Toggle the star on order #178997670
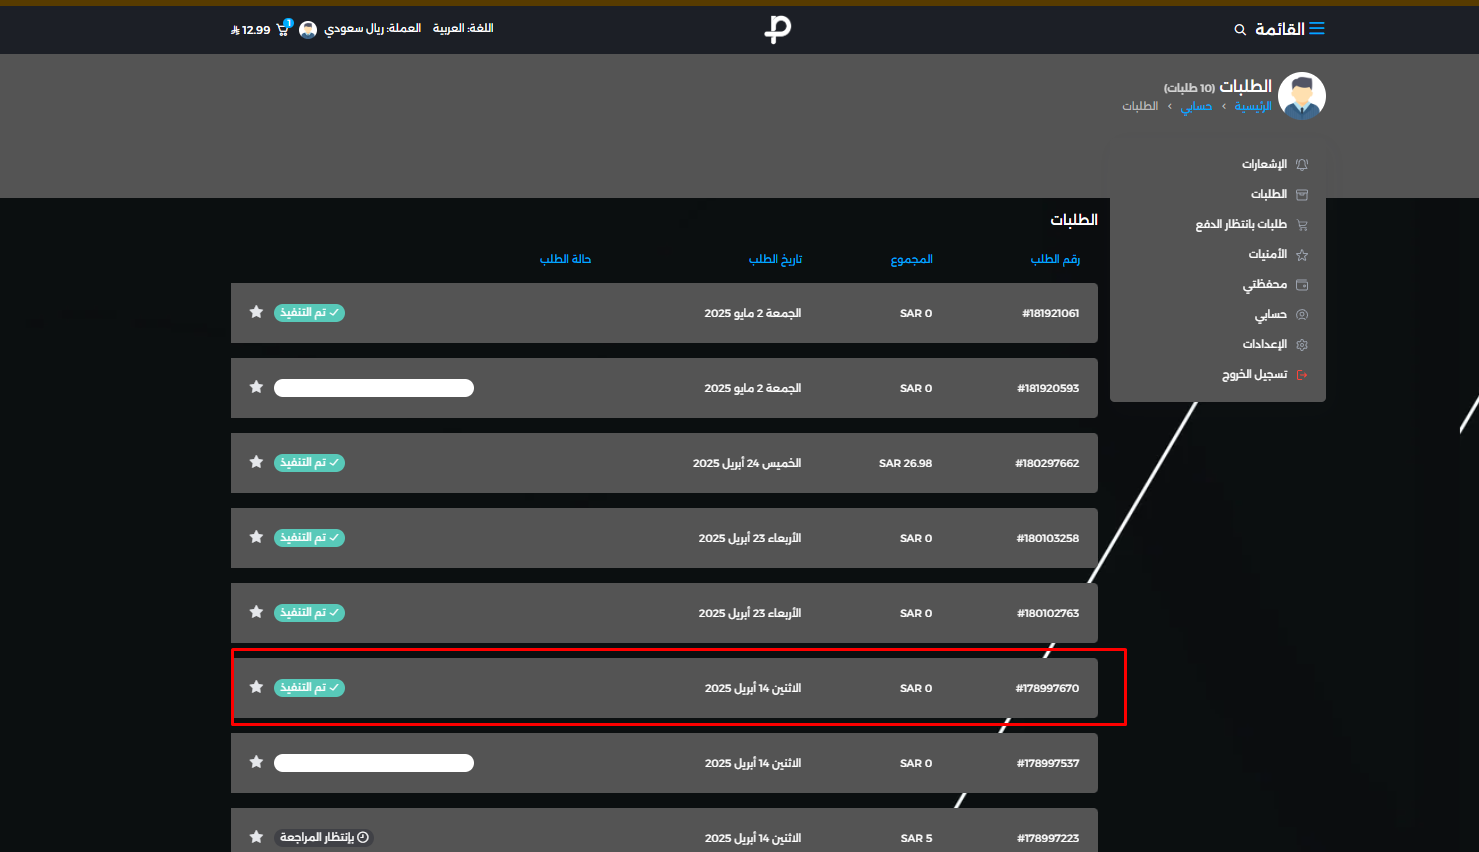Screen dimensions: 1479x852 coord(256,687)
